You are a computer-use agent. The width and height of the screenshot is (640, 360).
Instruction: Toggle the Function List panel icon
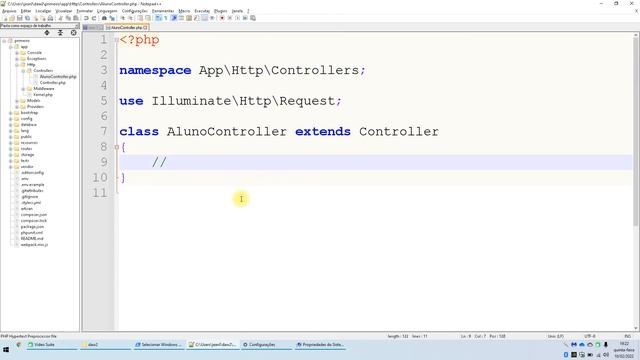[197, 18]
